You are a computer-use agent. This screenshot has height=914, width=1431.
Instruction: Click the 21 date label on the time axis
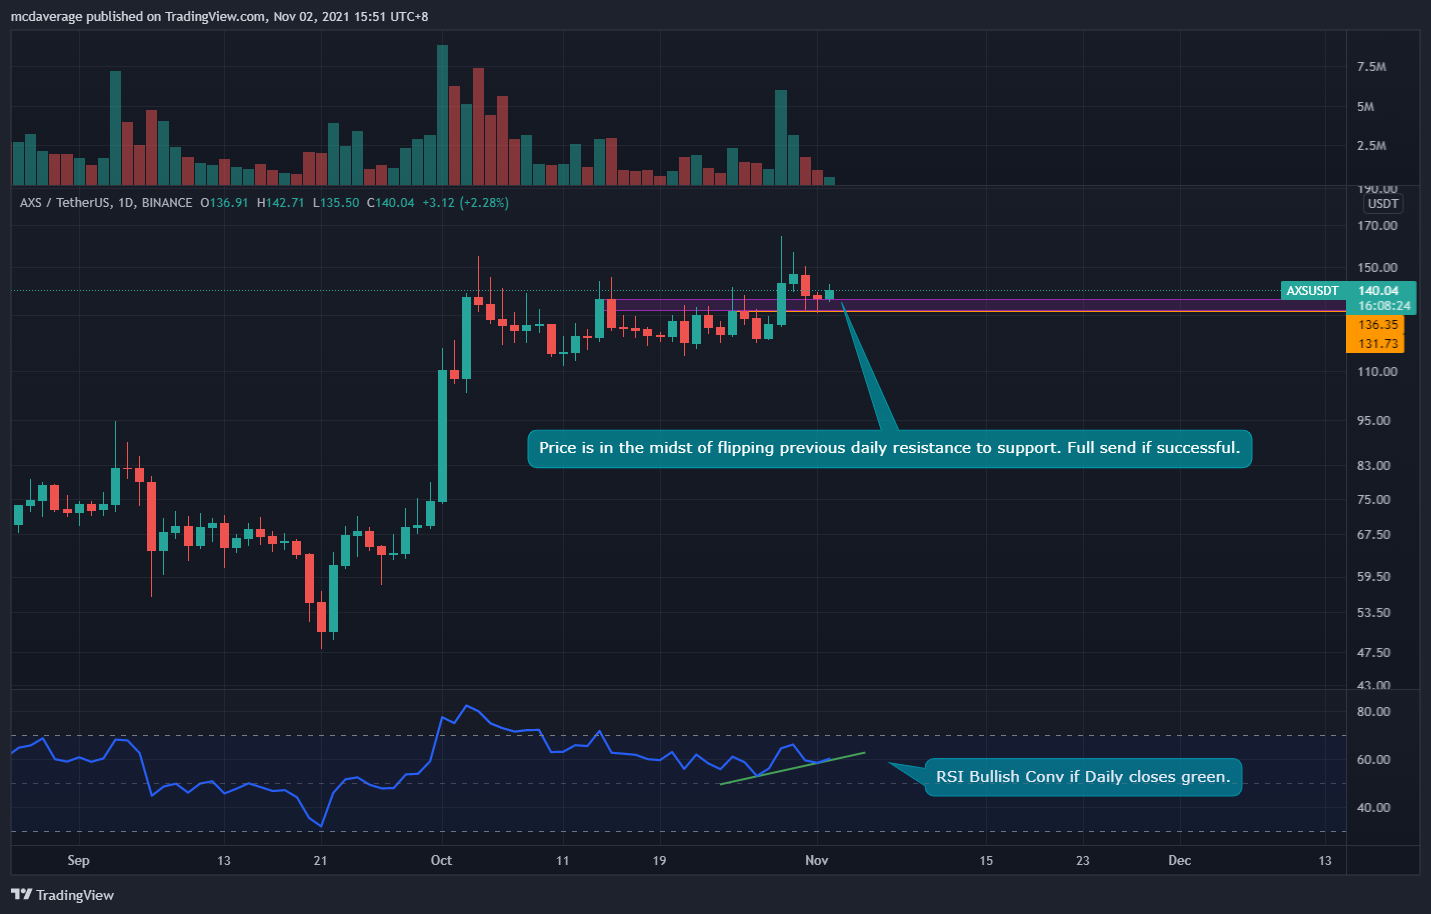[320, 861]
